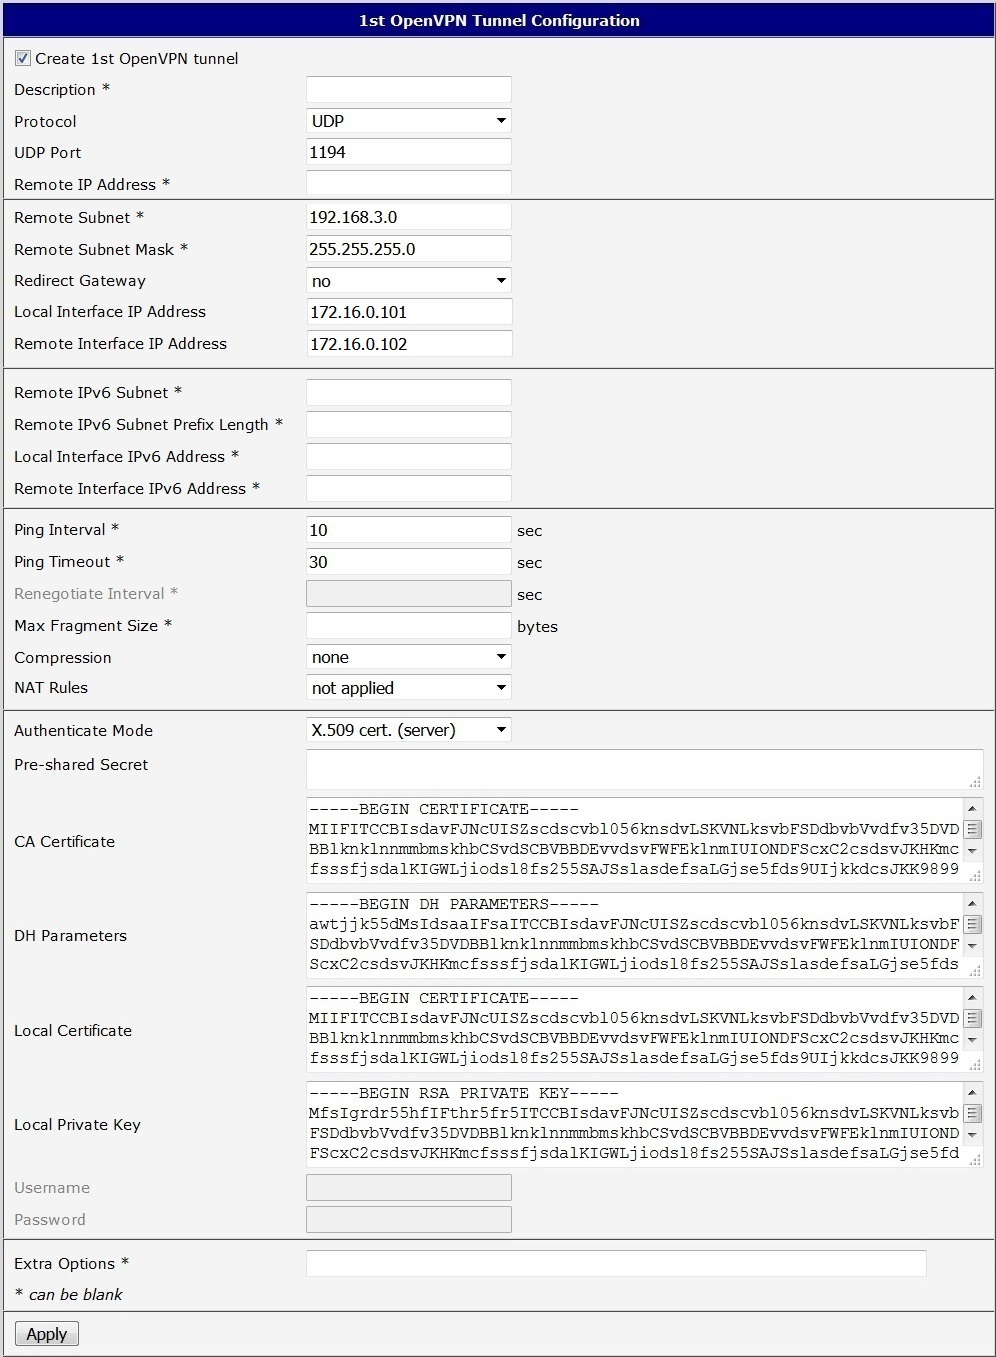This screenshot has width=996, height=1357.
Task: Click the Password disabled field
Action: click(x=408, y=1219)
